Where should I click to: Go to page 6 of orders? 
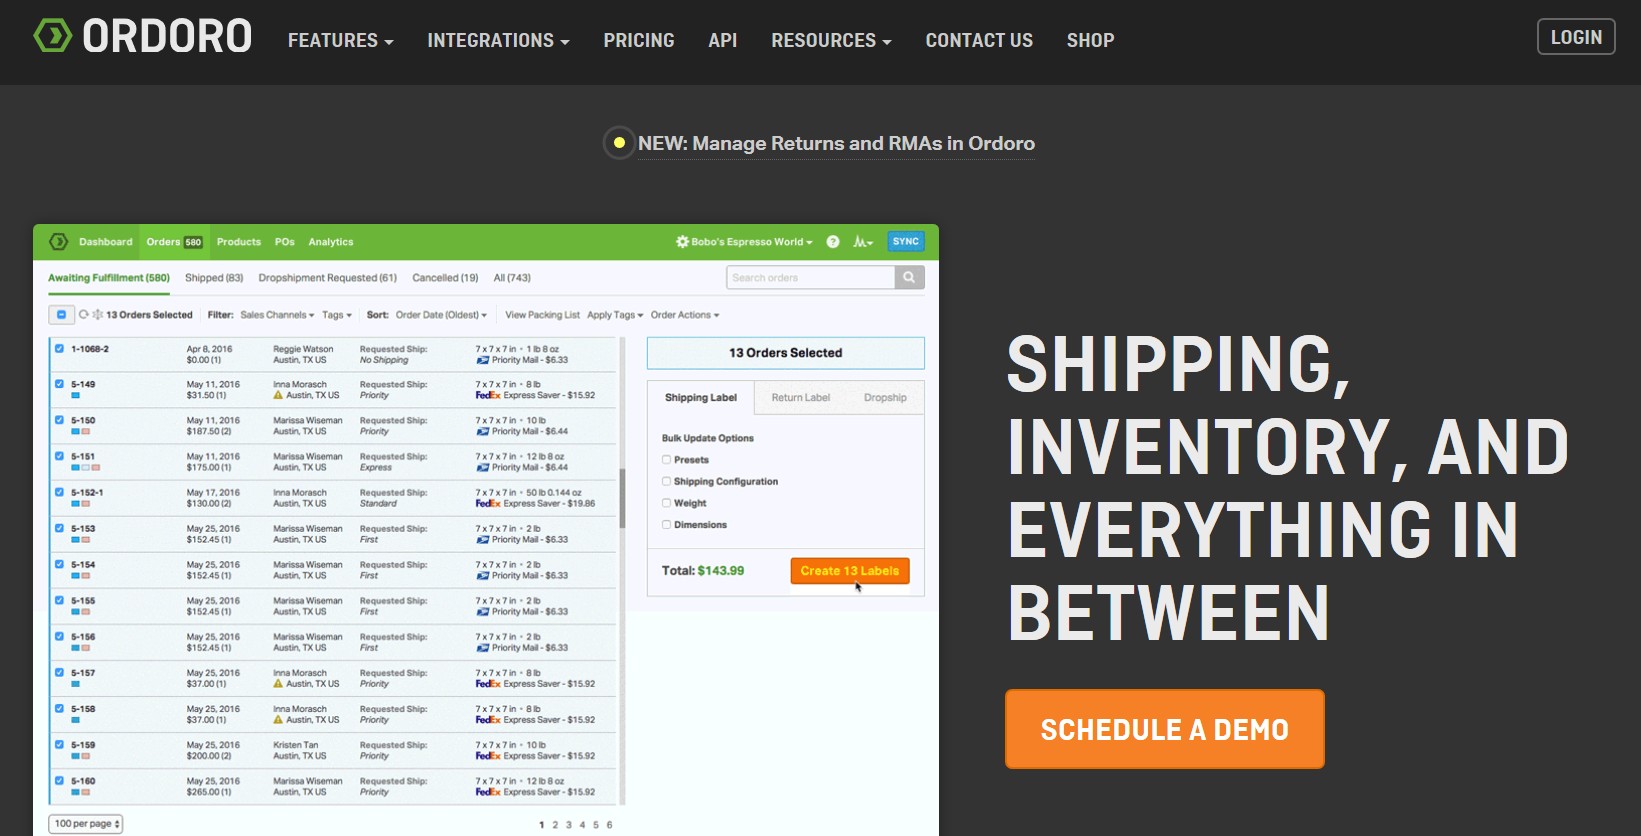[609, 825]
